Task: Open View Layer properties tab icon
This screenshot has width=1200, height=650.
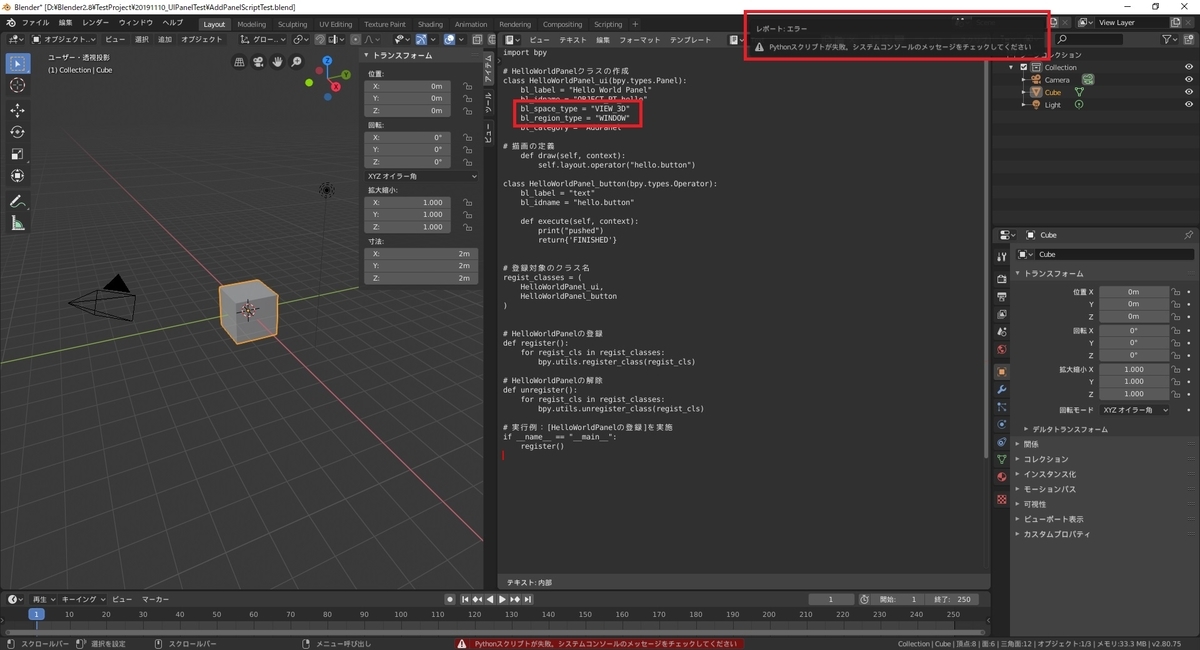Action: 1002,315
